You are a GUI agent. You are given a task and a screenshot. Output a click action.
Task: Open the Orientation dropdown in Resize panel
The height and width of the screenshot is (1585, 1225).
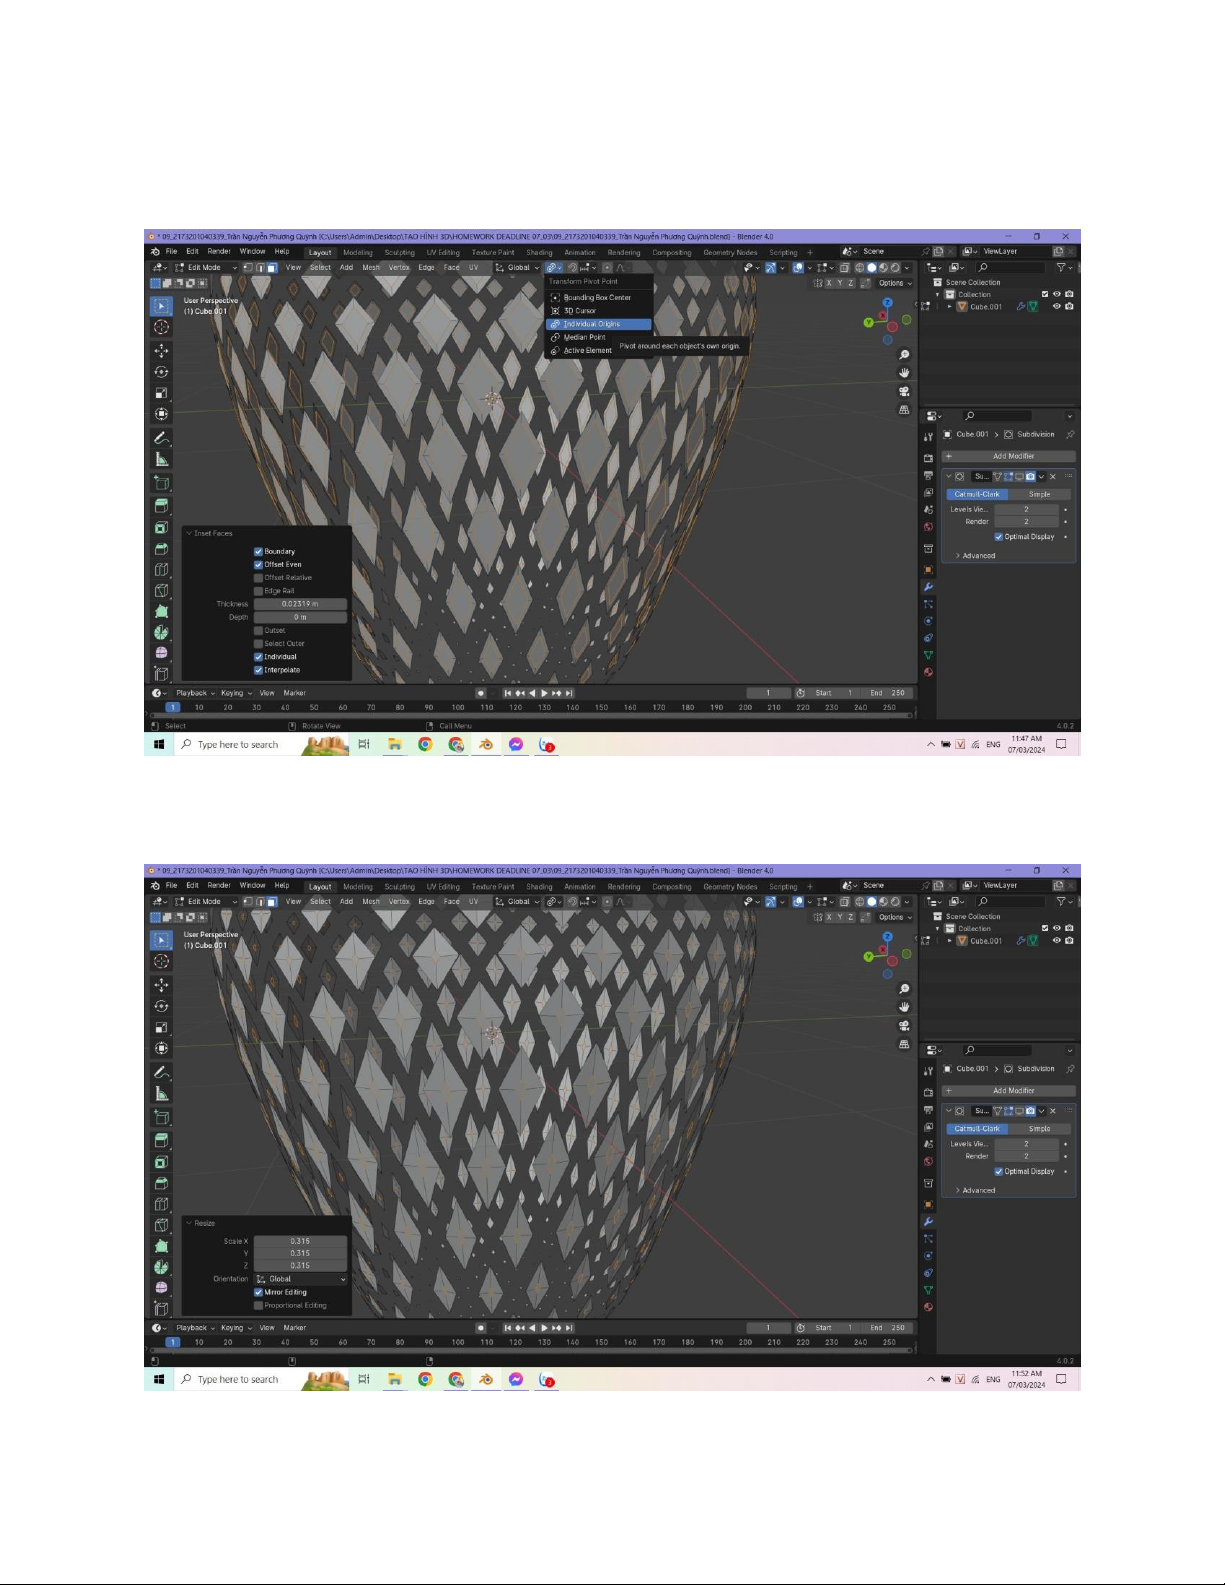point(300,1279)
